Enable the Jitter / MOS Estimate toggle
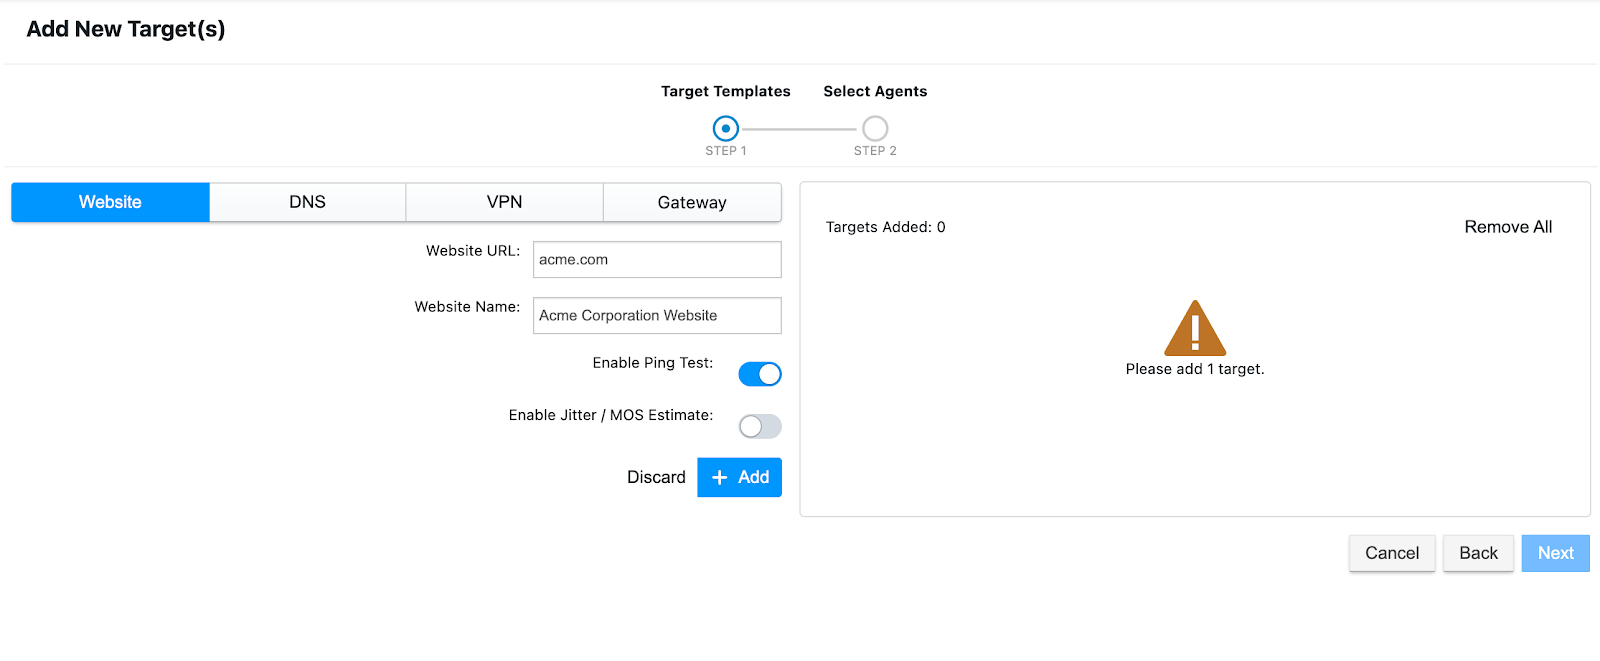This screenshot has width=1600, height=661. (760, 427)
